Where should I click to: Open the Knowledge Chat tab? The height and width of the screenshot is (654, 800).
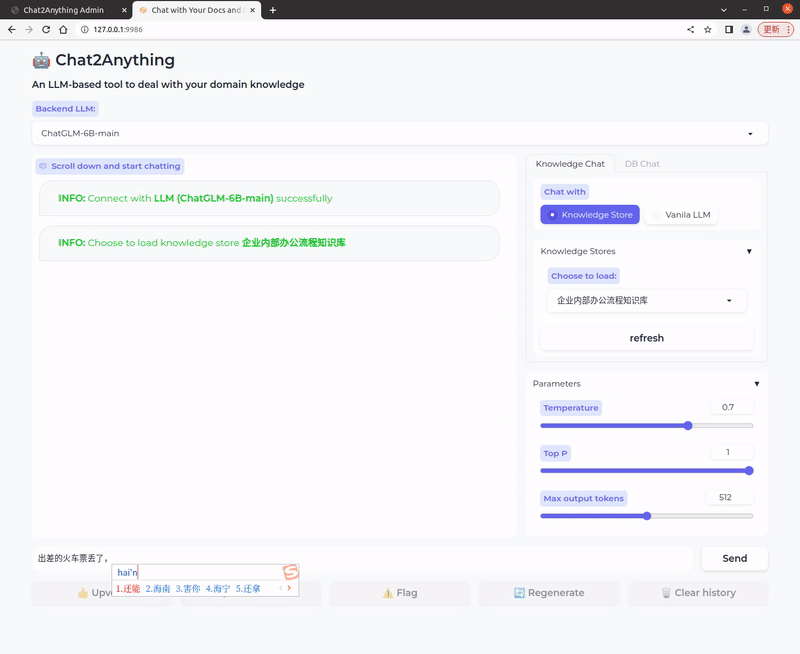click(570, 164)
